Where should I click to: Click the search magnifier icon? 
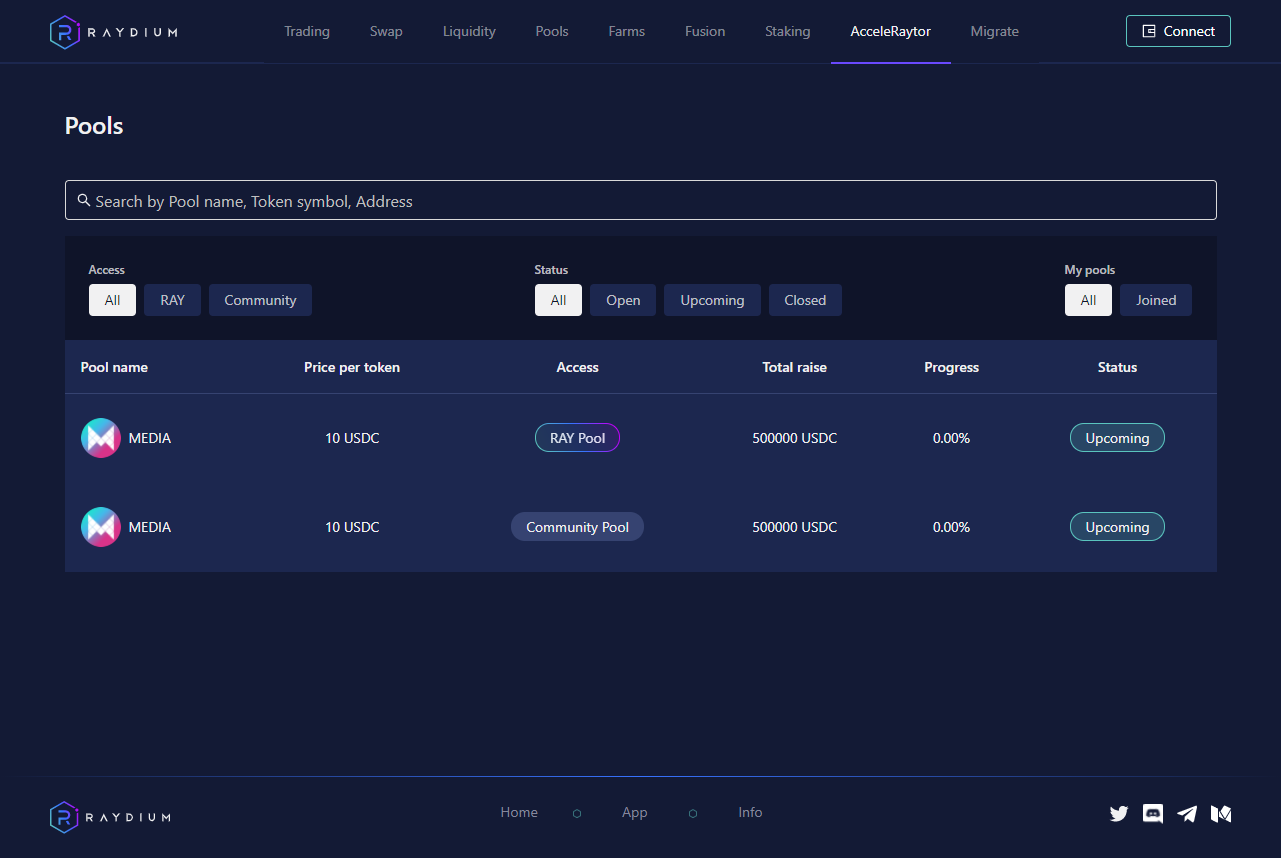(84, 200)
